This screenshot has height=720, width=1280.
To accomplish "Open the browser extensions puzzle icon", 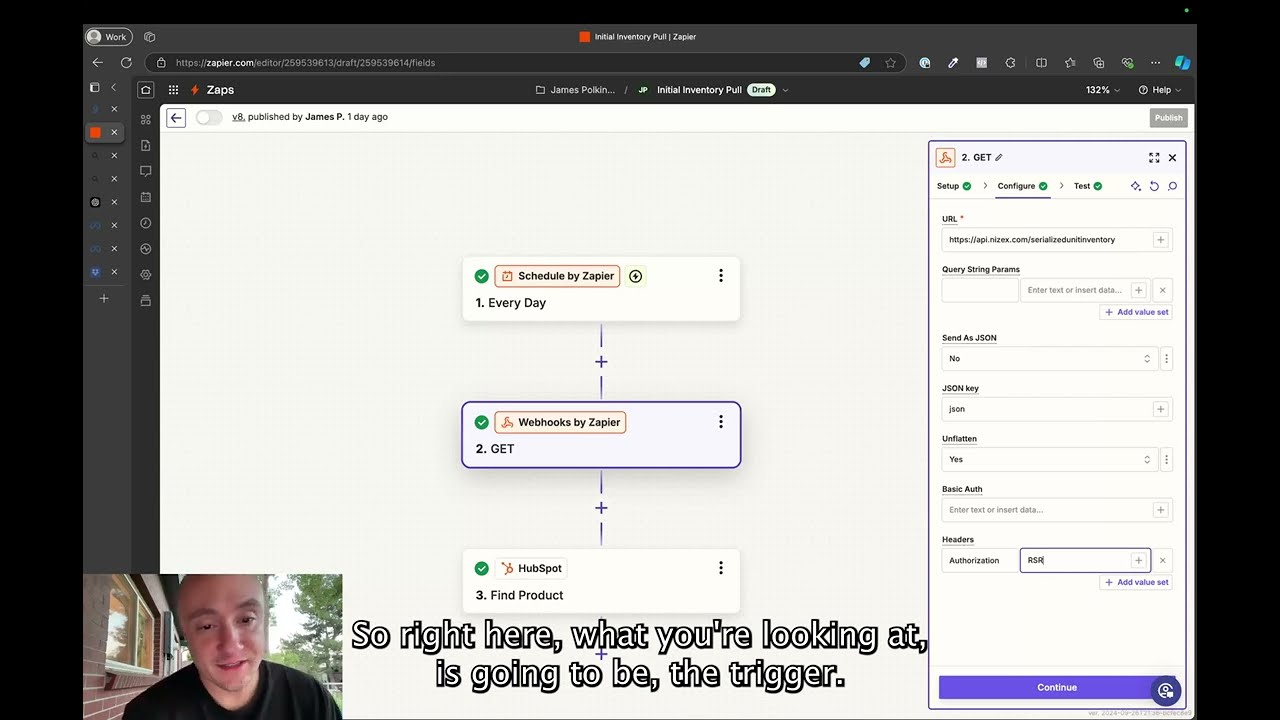I will coord(1010,62).
